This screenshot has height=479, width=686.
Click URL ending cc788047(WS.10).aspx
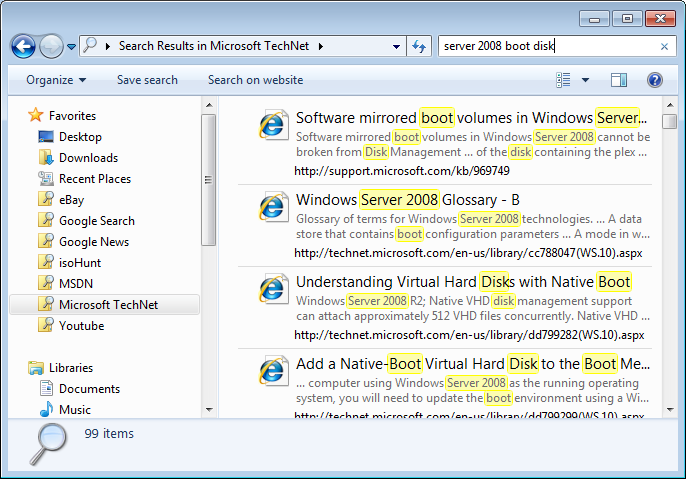[x=468, y=253]
